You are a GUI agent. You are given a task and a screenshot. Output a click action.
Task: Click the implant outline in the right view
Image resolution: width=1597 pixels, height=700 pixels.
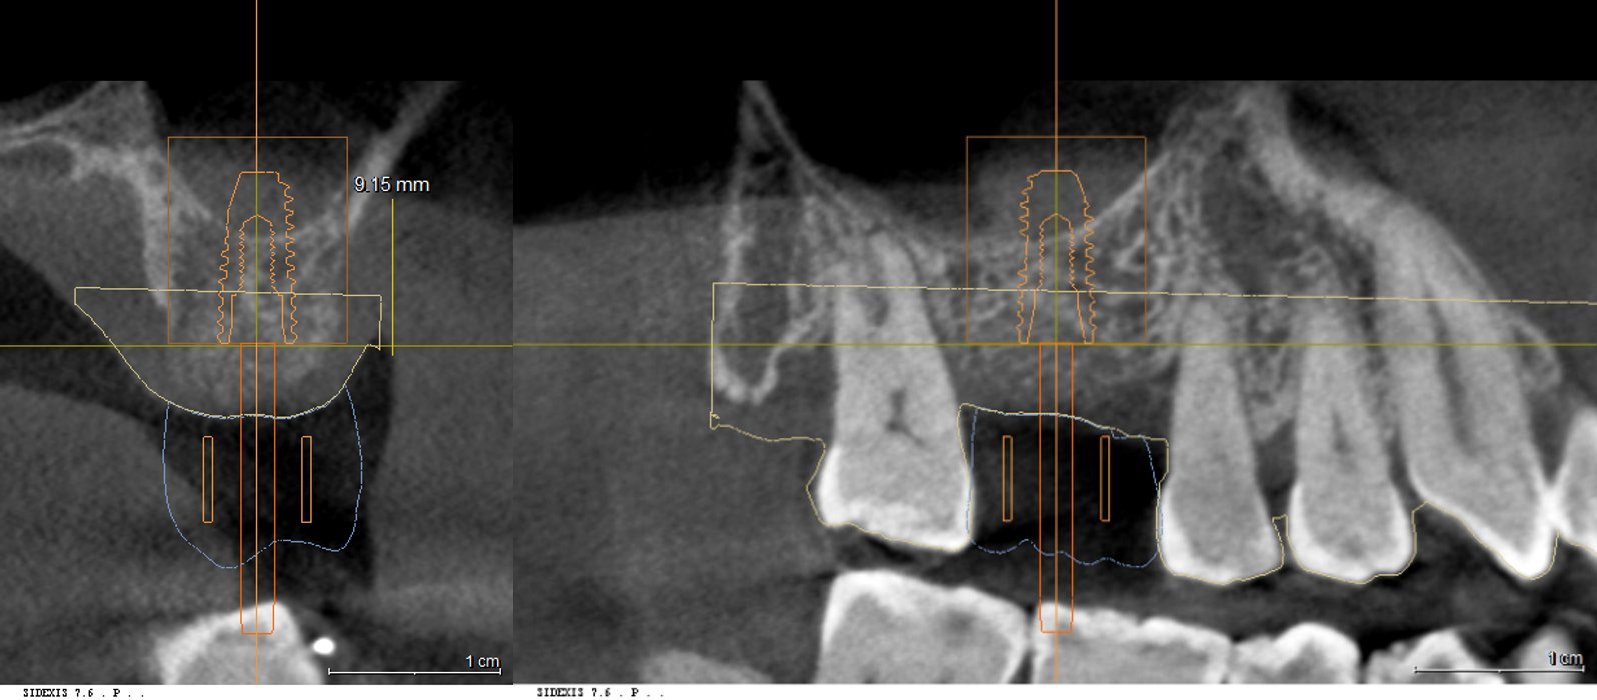(x=1056, y=257)
